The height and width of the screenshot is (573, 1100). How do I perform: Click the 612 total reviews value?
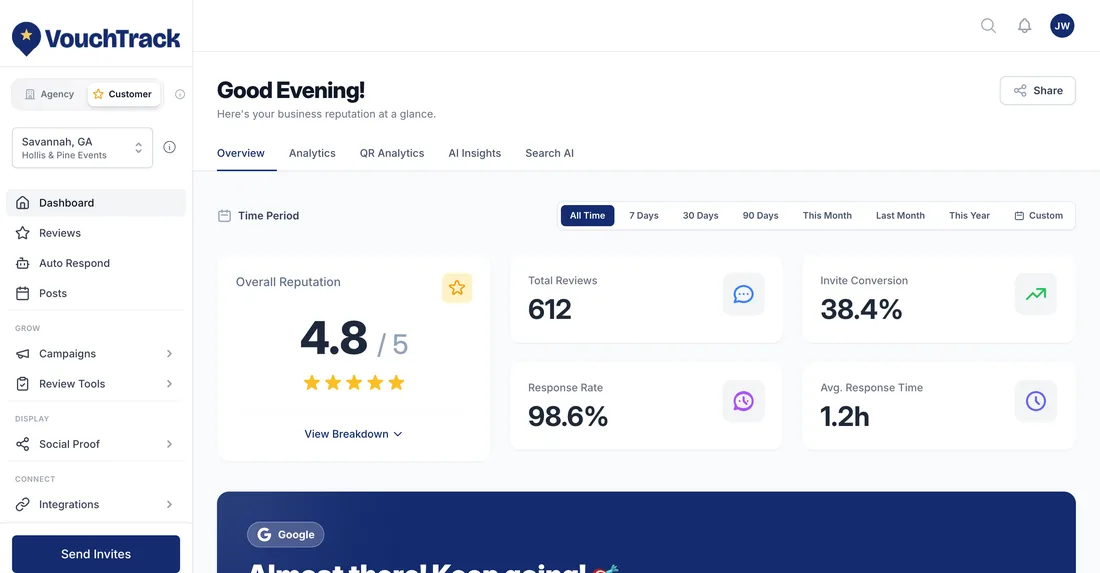(549, 309)
